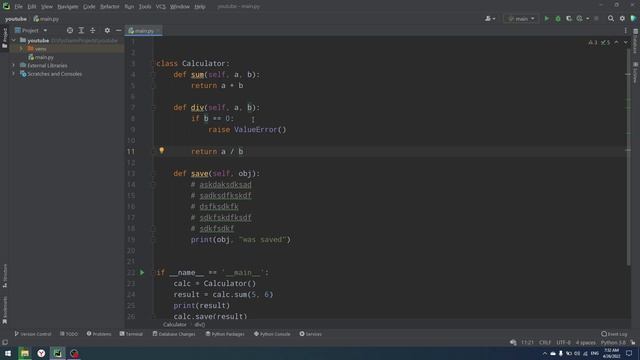
Task: Expand Scratches and Consoles node
Action: (14, 74)
